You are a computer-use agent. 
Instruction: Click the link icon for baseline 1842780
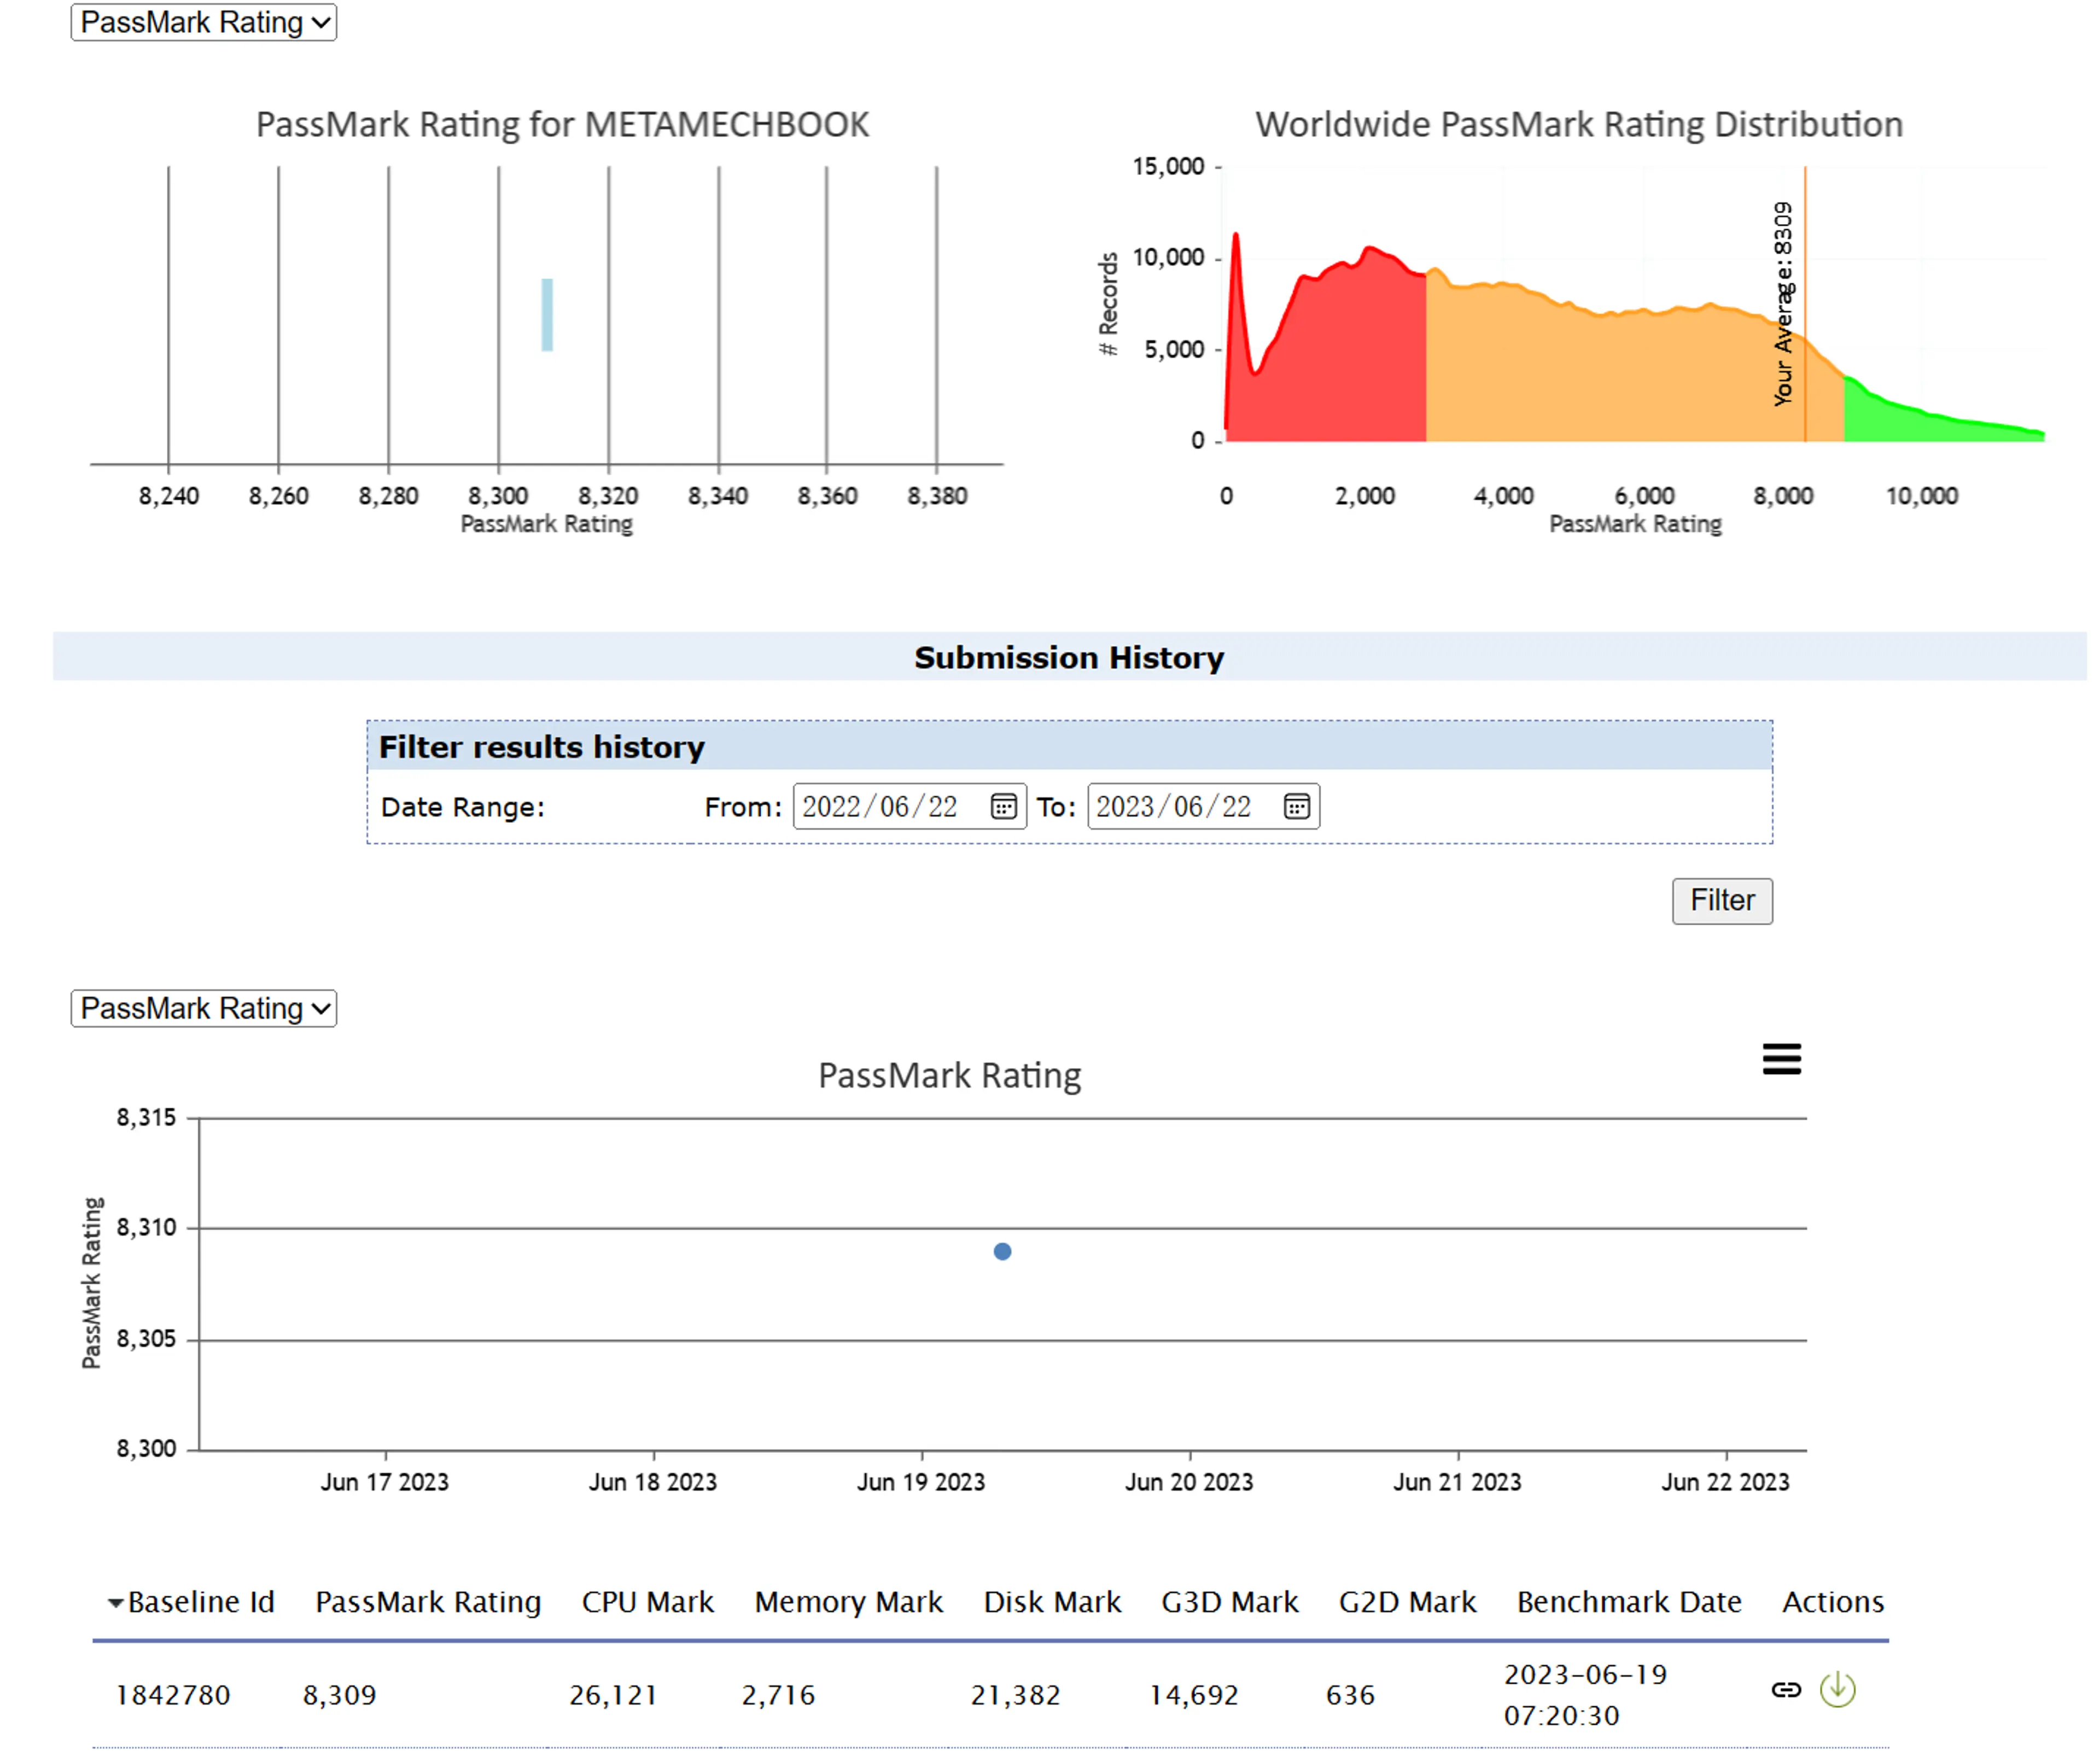pyautogui.click(x=1786, y=1690)
